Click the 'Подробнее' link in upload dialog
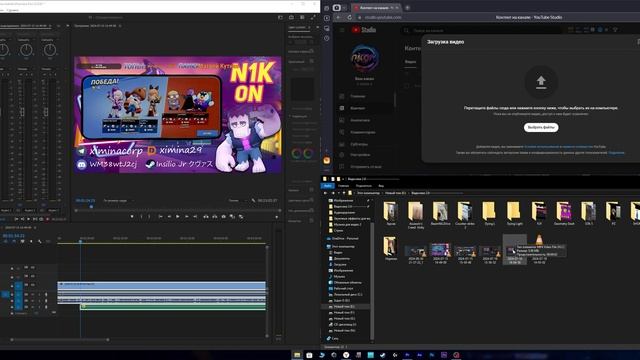Viewport: 640px width, 360px height. coord(616,153)
